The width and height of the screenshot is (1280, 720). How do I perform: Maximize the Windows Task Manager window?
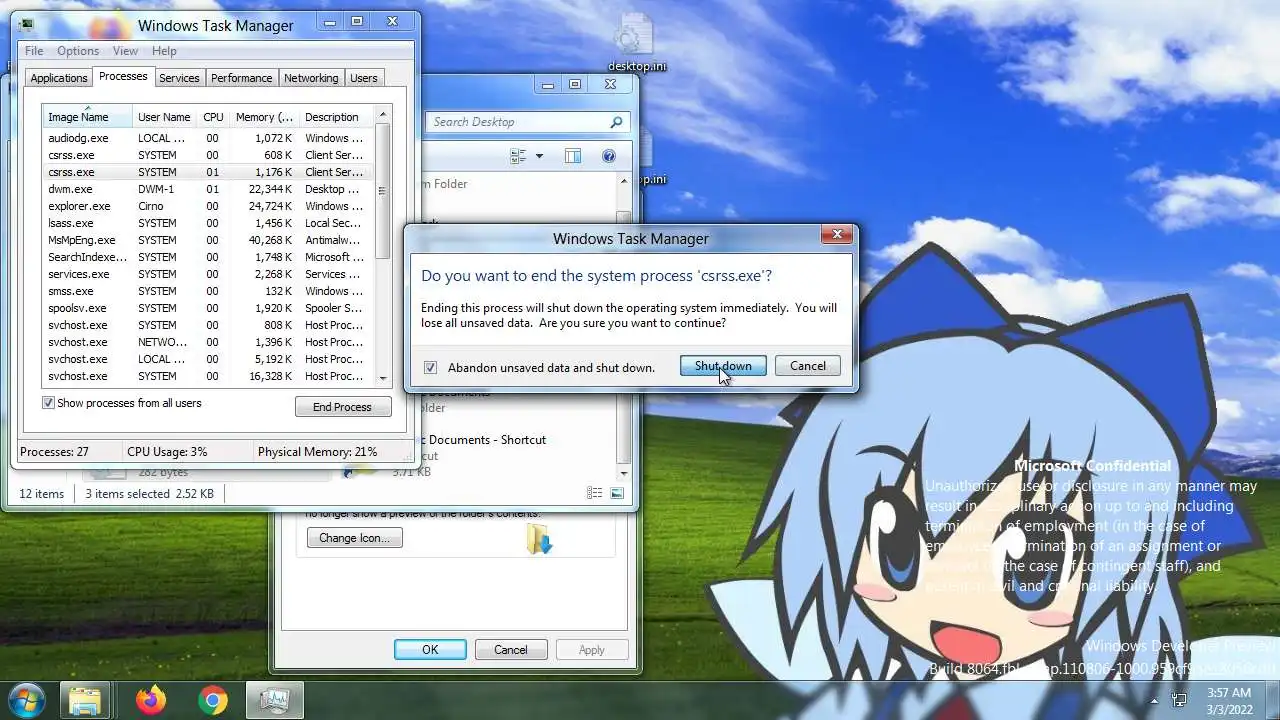point(357,21)
